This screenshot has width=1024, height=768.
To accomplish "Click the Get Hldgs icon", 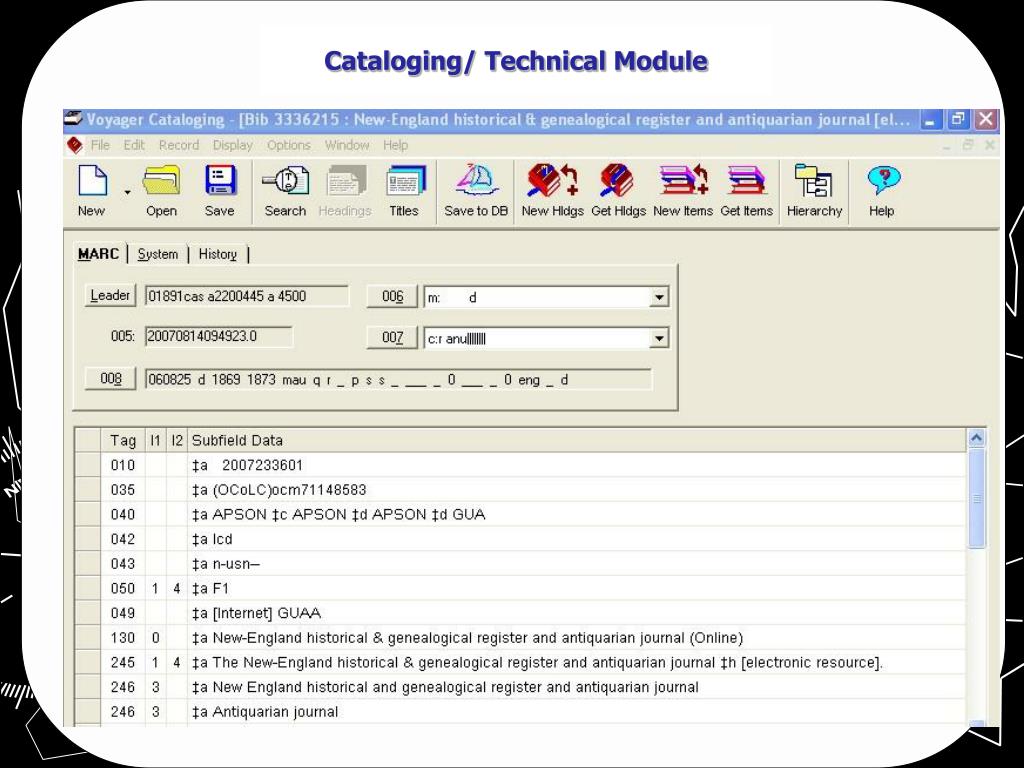I will 618,188.
